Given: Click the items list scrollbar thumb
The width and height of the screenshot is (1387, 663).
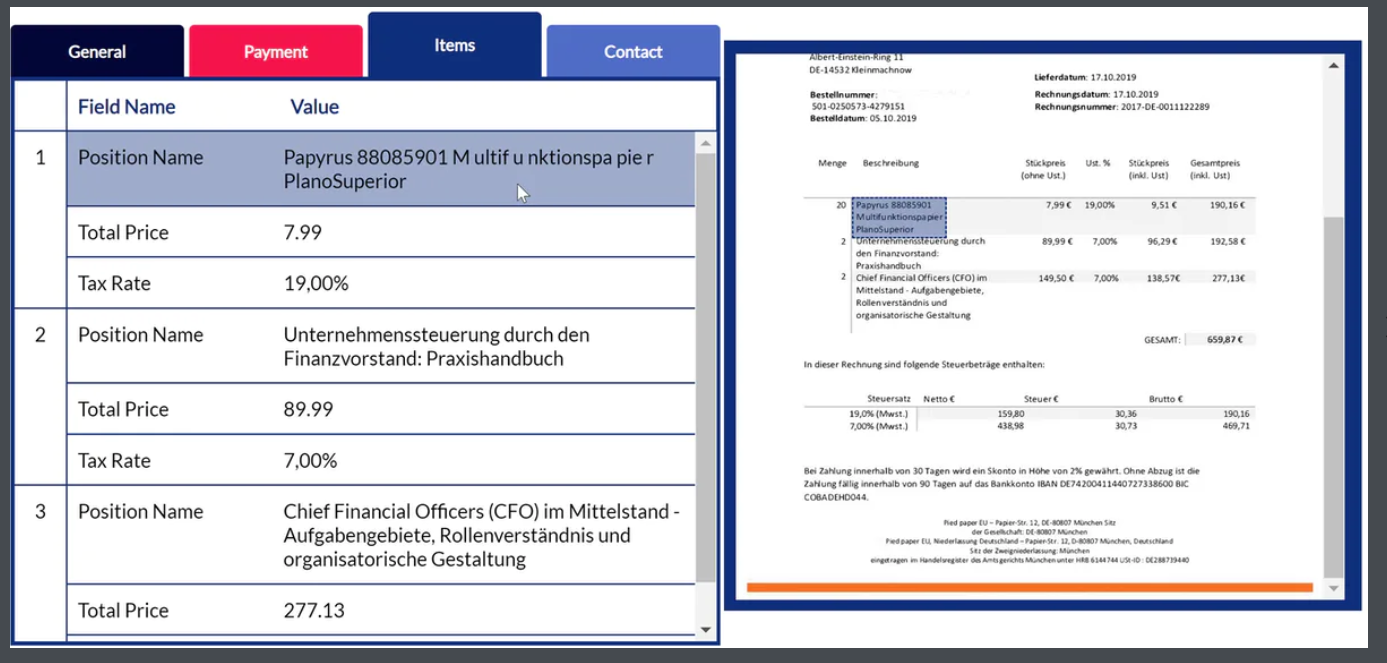Looking at the screenshot, I should point(706,369).
